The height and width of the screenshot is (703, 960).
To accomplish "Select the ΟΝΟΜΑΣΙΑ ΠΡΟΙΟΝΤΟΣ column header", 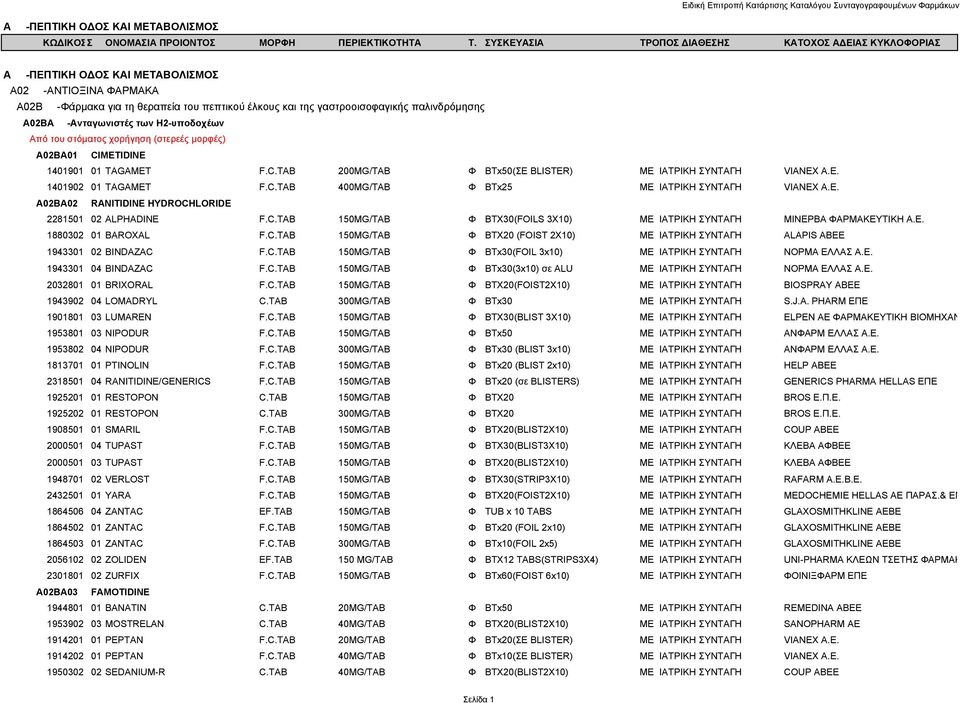I will tap(160, 43).
